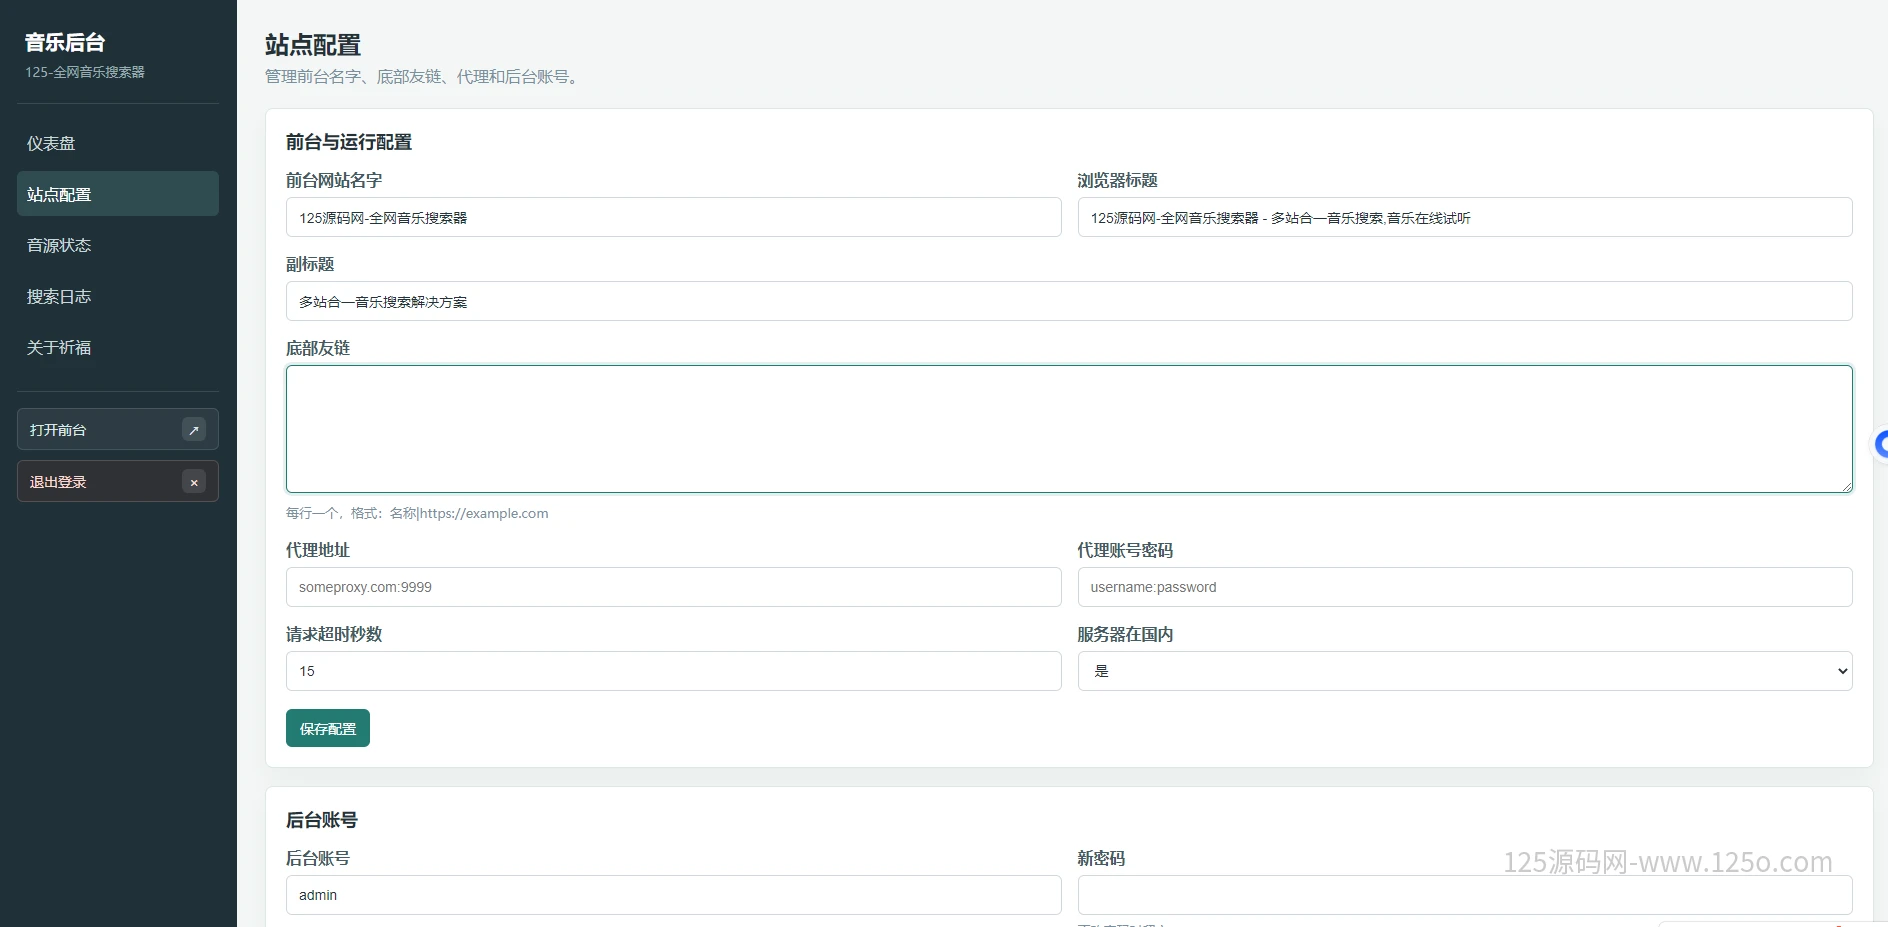
Task: Click the 代理账号密码 input field
Action: coord(1465,587)
